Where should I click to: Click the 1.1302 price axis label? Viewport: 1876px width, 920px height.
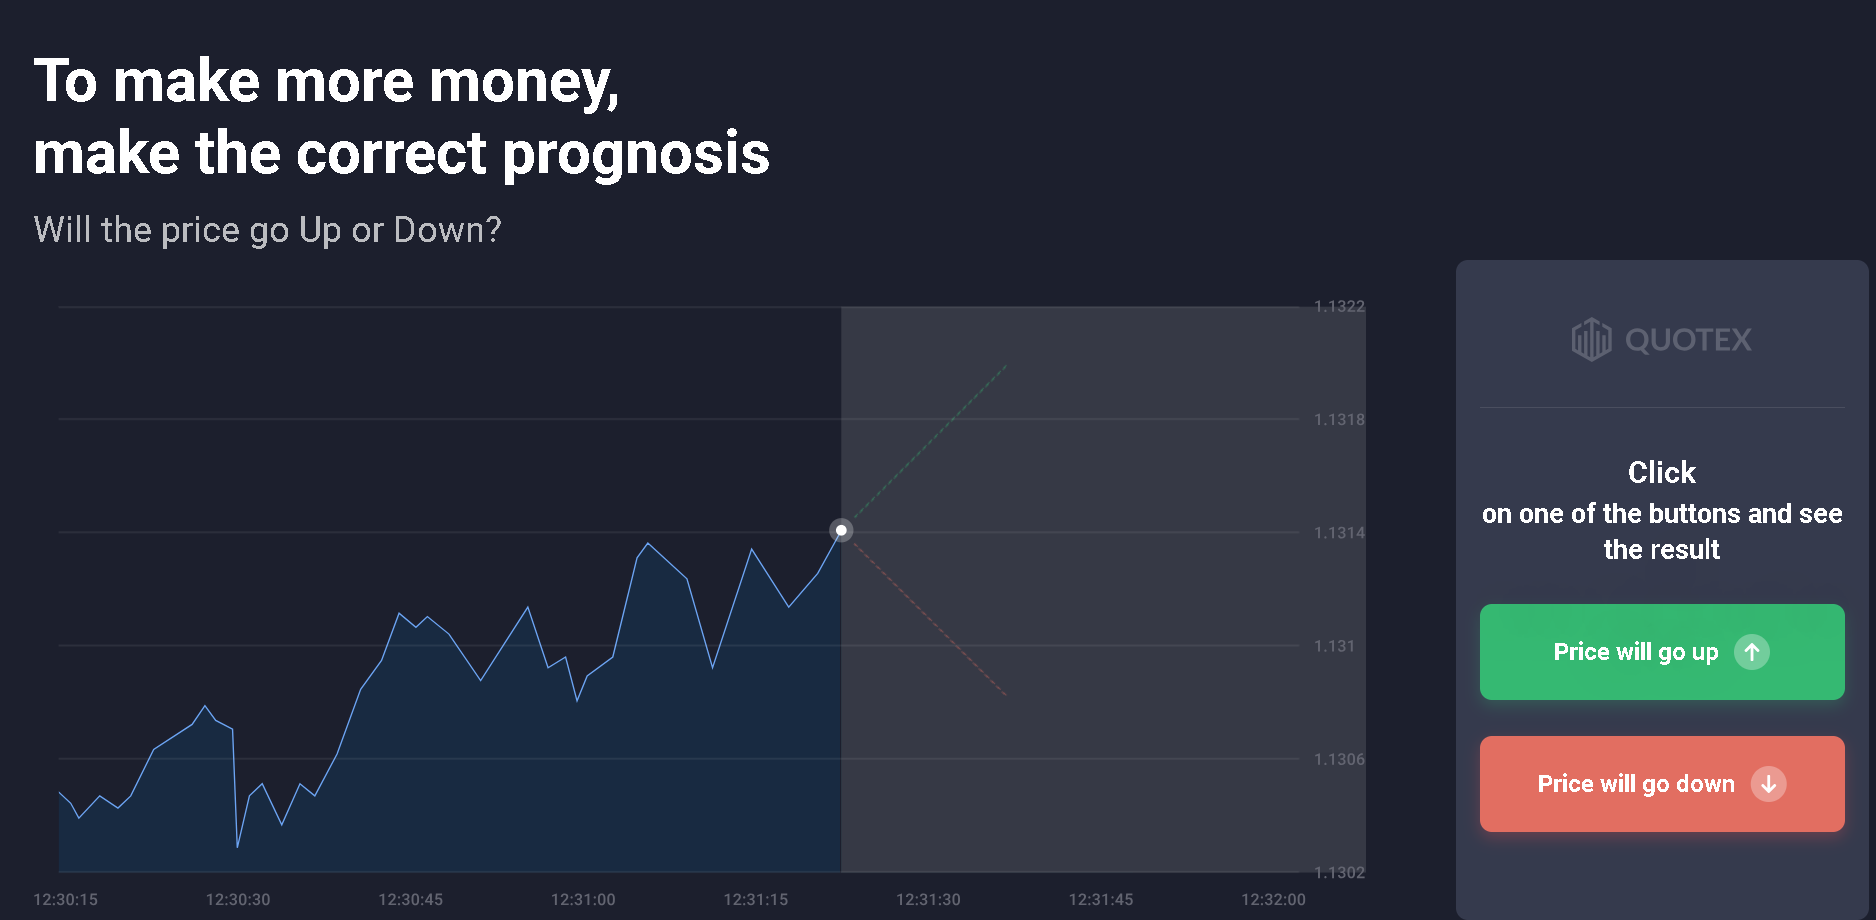(x=1339, y=872)
